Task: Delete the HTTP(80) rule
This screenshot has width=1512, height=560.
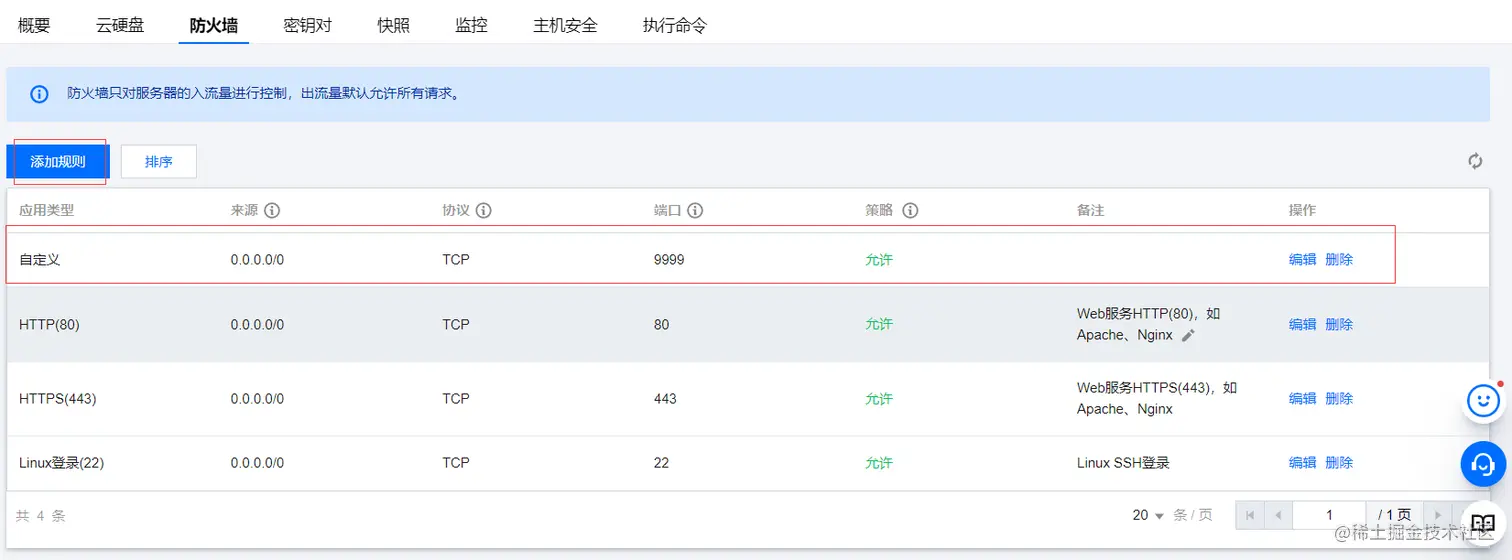Action: point(1339,324)
